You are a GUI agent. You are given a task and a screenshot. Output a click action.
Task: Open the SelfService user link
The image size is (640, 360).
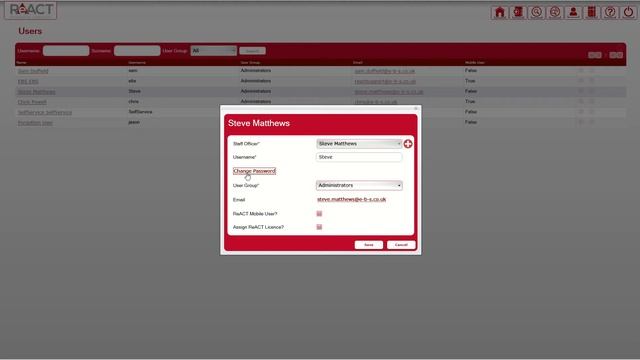pos(45,112)
